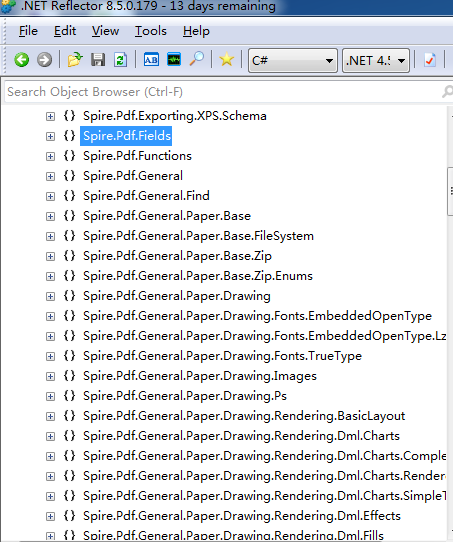Open the Tools menu
This screenshot has height=542, width=453.
coord(151,31)
